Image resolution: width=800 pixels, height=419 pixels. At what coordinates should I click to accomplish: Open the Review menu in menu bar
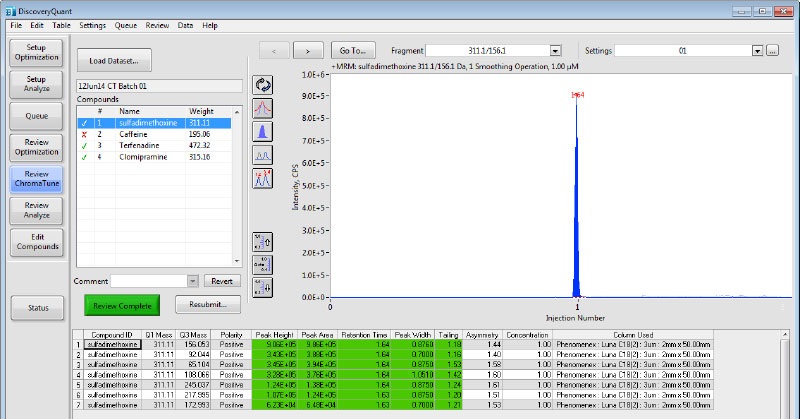point(156,24)
